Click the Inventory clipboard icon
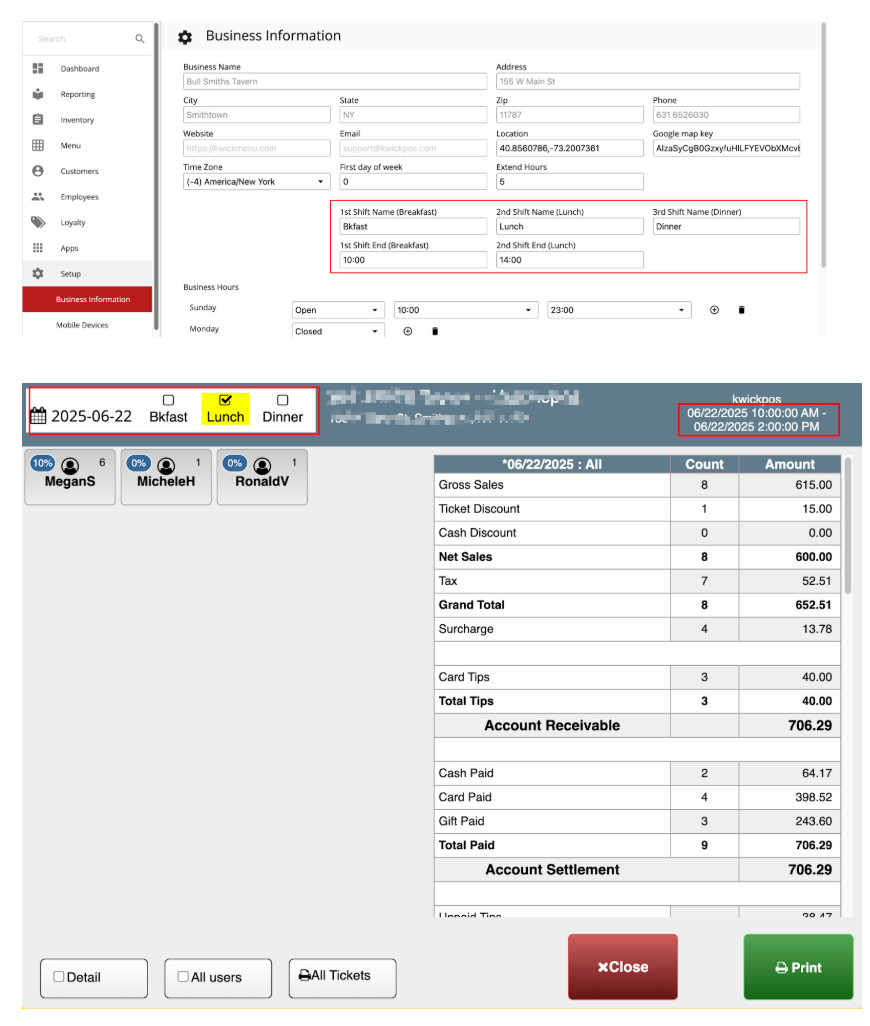 point(38,120)
